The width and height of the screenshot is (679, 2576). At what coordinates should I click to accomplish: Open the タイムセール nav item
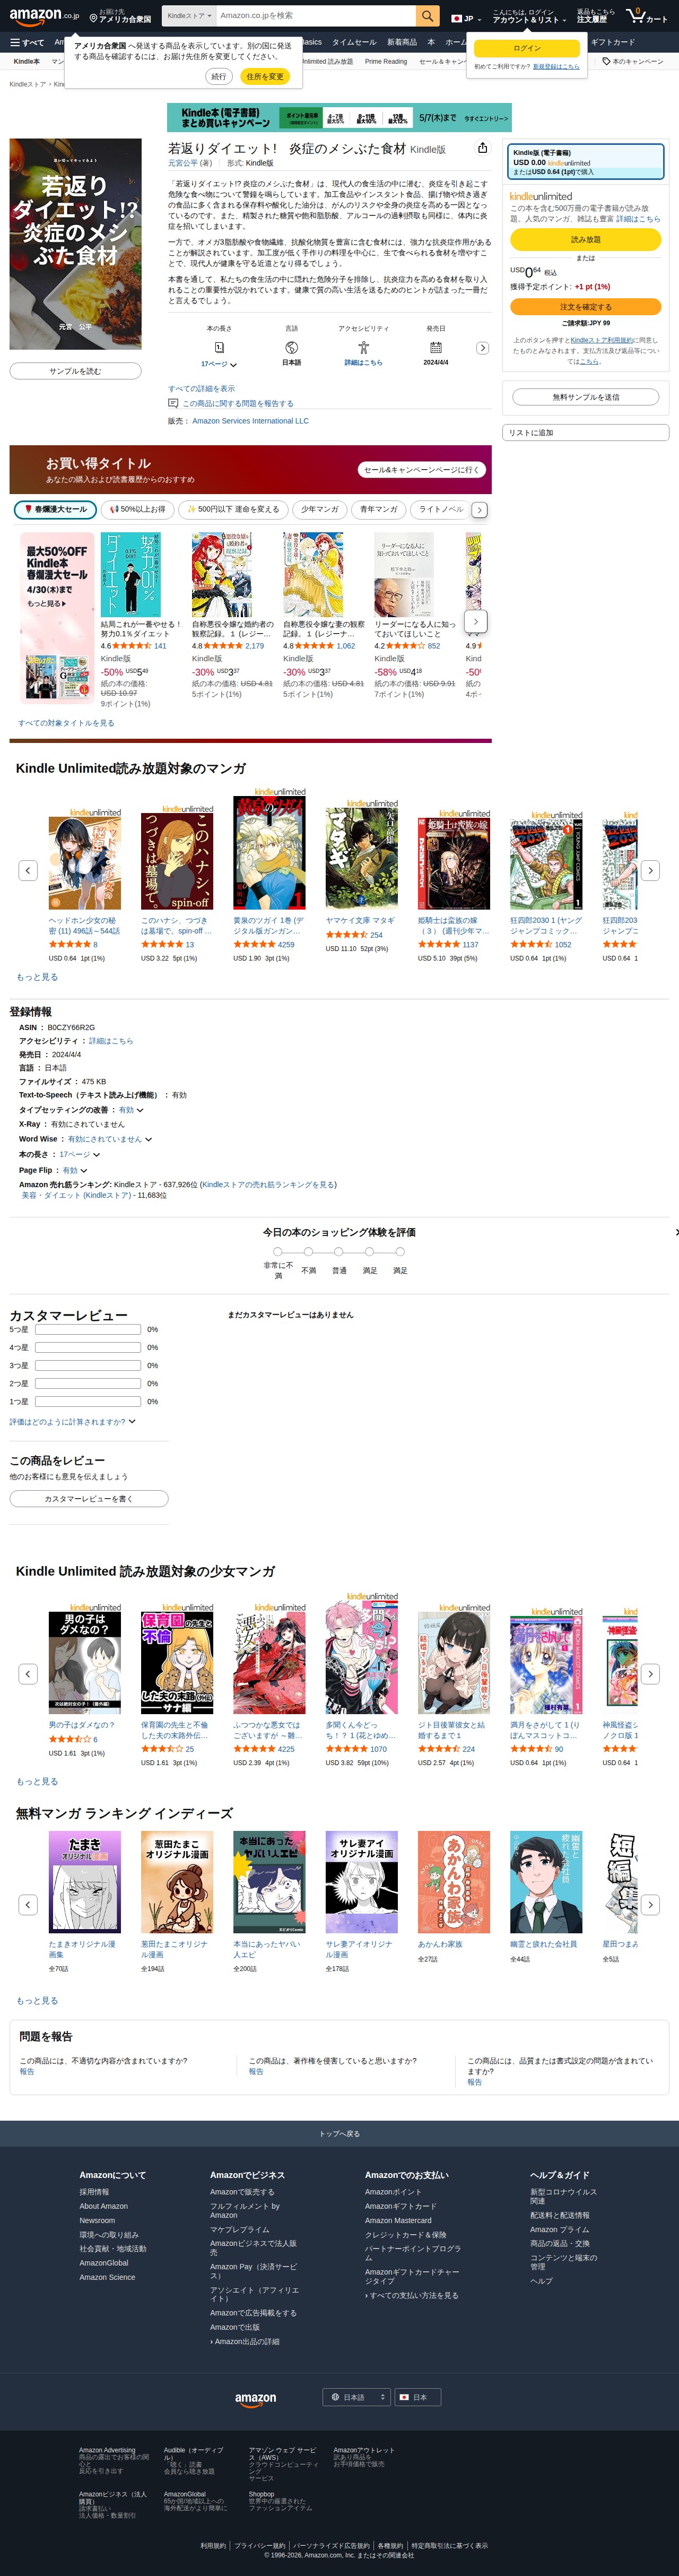(354, 42)
